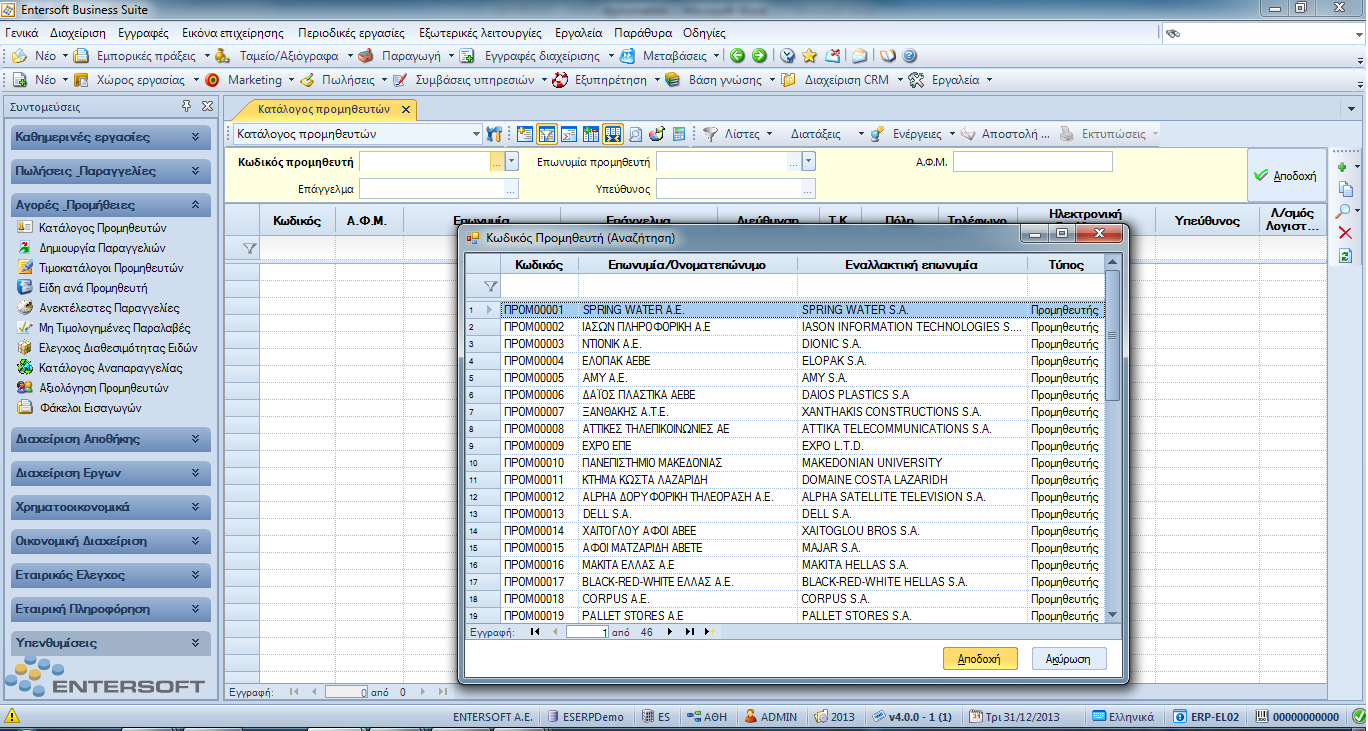Click the Α.Φ.Μ. input field
This screenshot has height=731, width=1368.
(x=1033, y=162)
